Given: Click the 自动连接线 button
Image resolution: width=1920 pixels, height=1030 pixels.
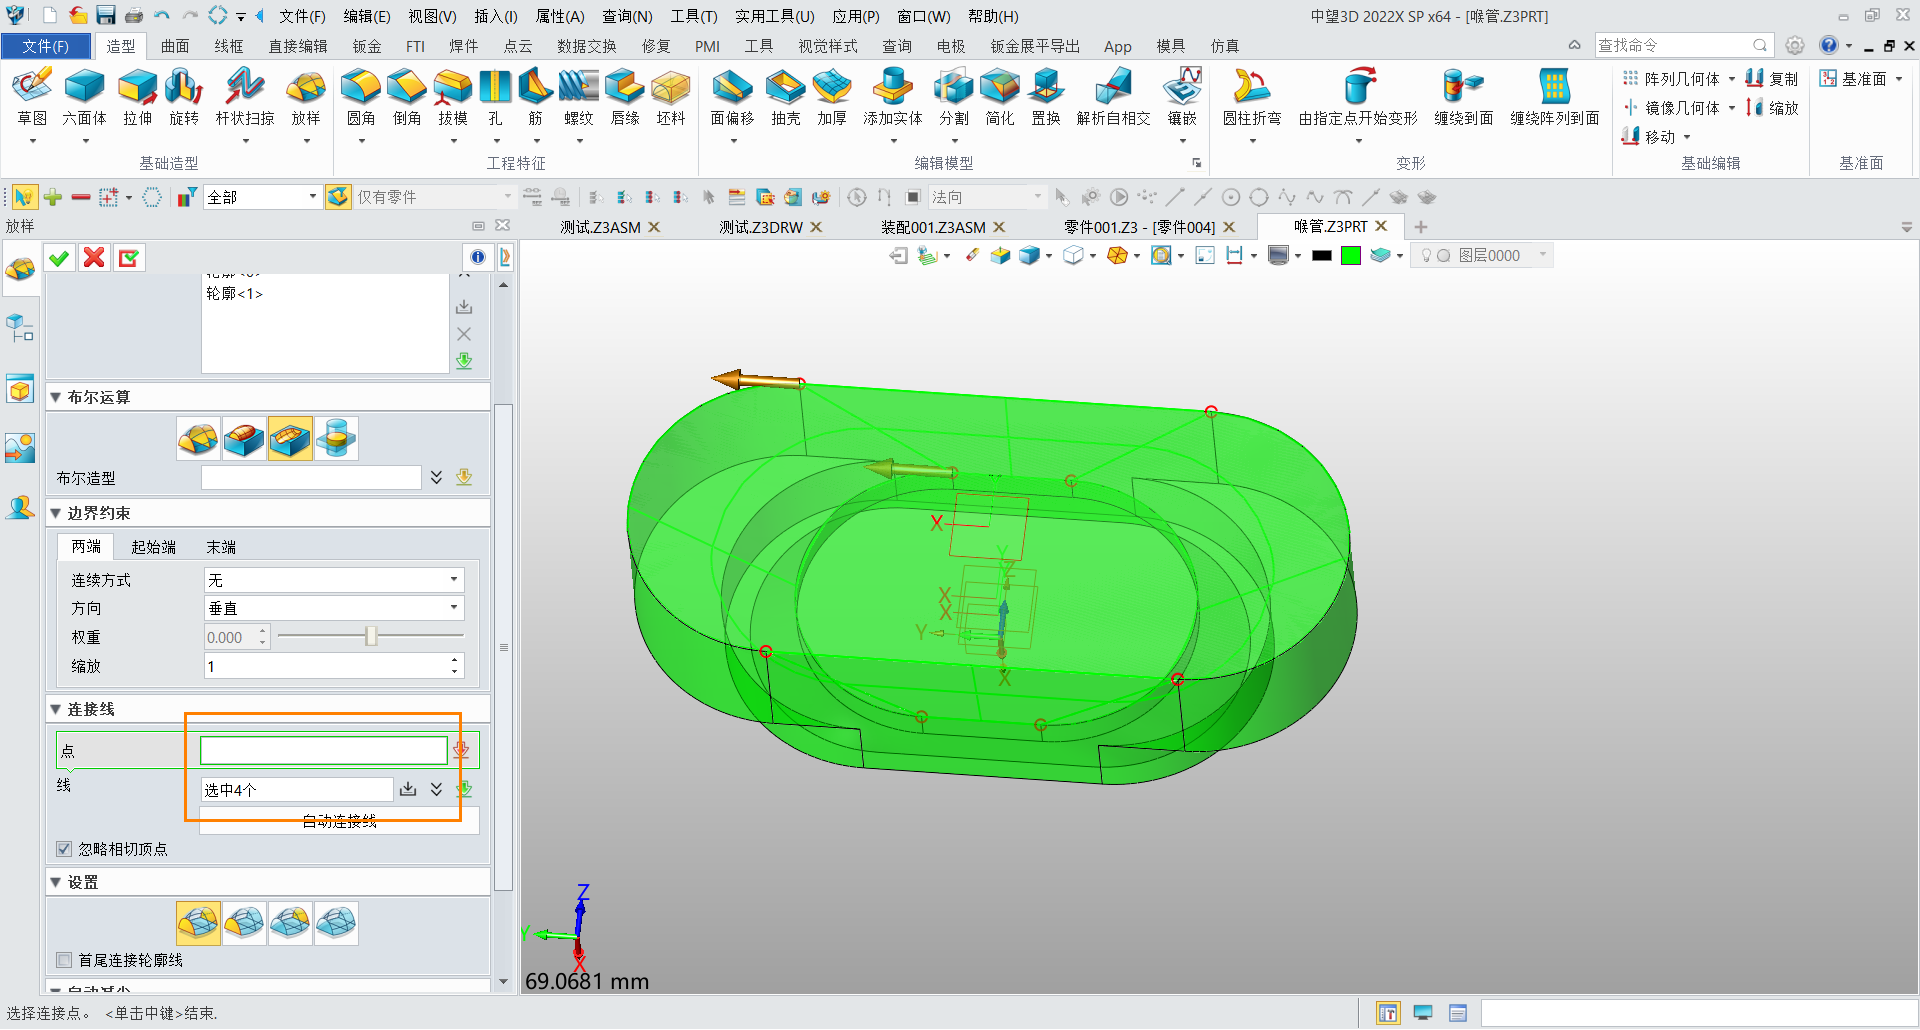Looking at the screenshot, I should coord(340,821).
